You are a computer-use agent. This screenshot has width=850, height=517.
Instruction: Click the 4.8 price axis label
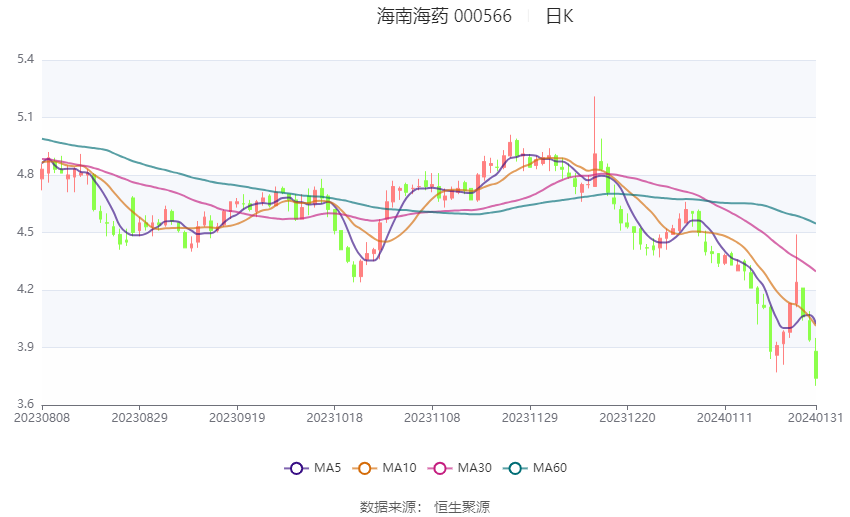pos(25,174)
